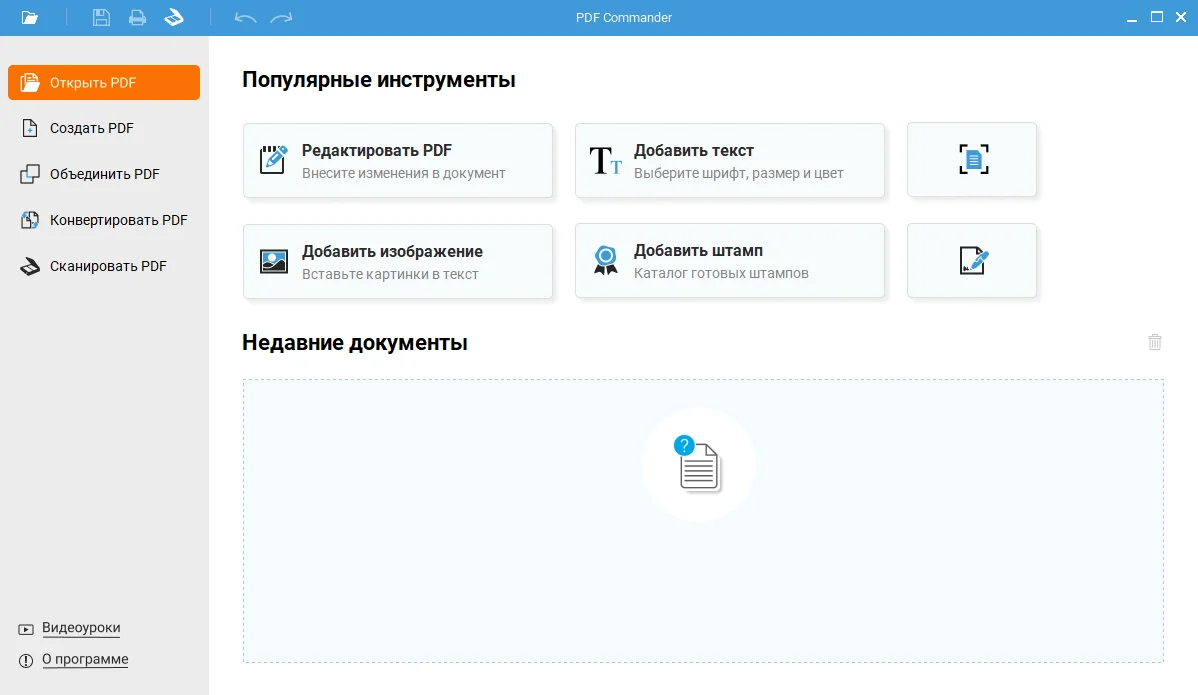Screen dimensions: 1198x695
Task: Click the Добавить текст tool card
Action: [x=730, y=160]
